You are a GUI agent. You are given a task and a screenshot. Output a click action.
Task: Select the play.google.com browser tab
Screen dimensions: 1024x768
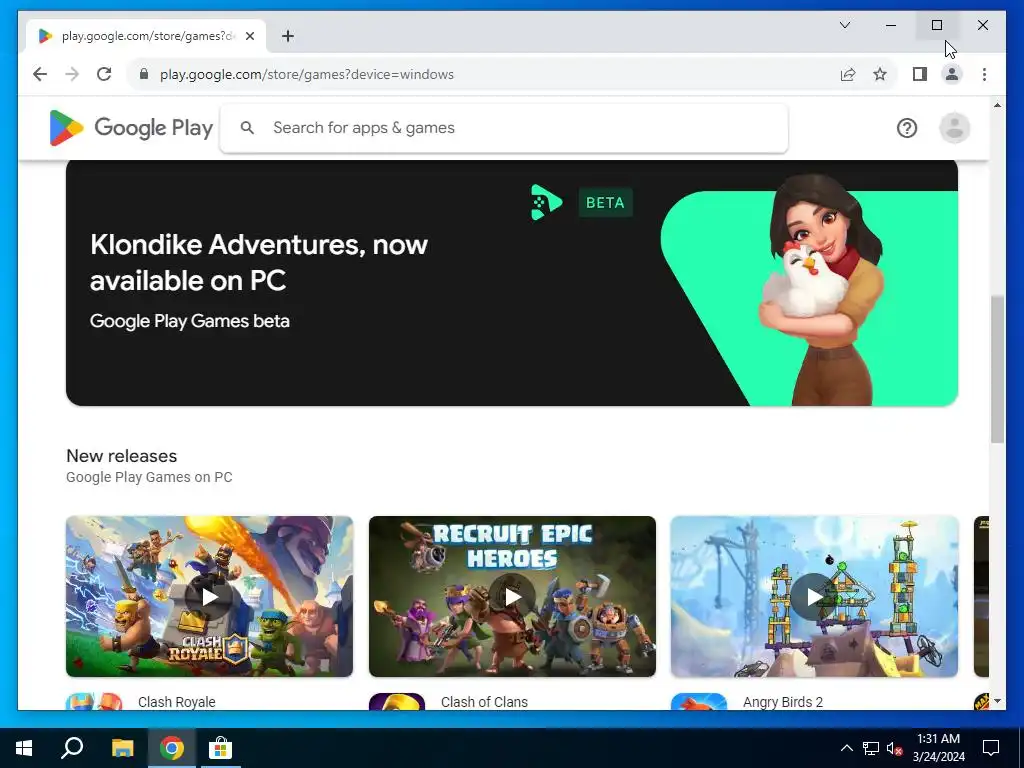[x=146, y=36]
